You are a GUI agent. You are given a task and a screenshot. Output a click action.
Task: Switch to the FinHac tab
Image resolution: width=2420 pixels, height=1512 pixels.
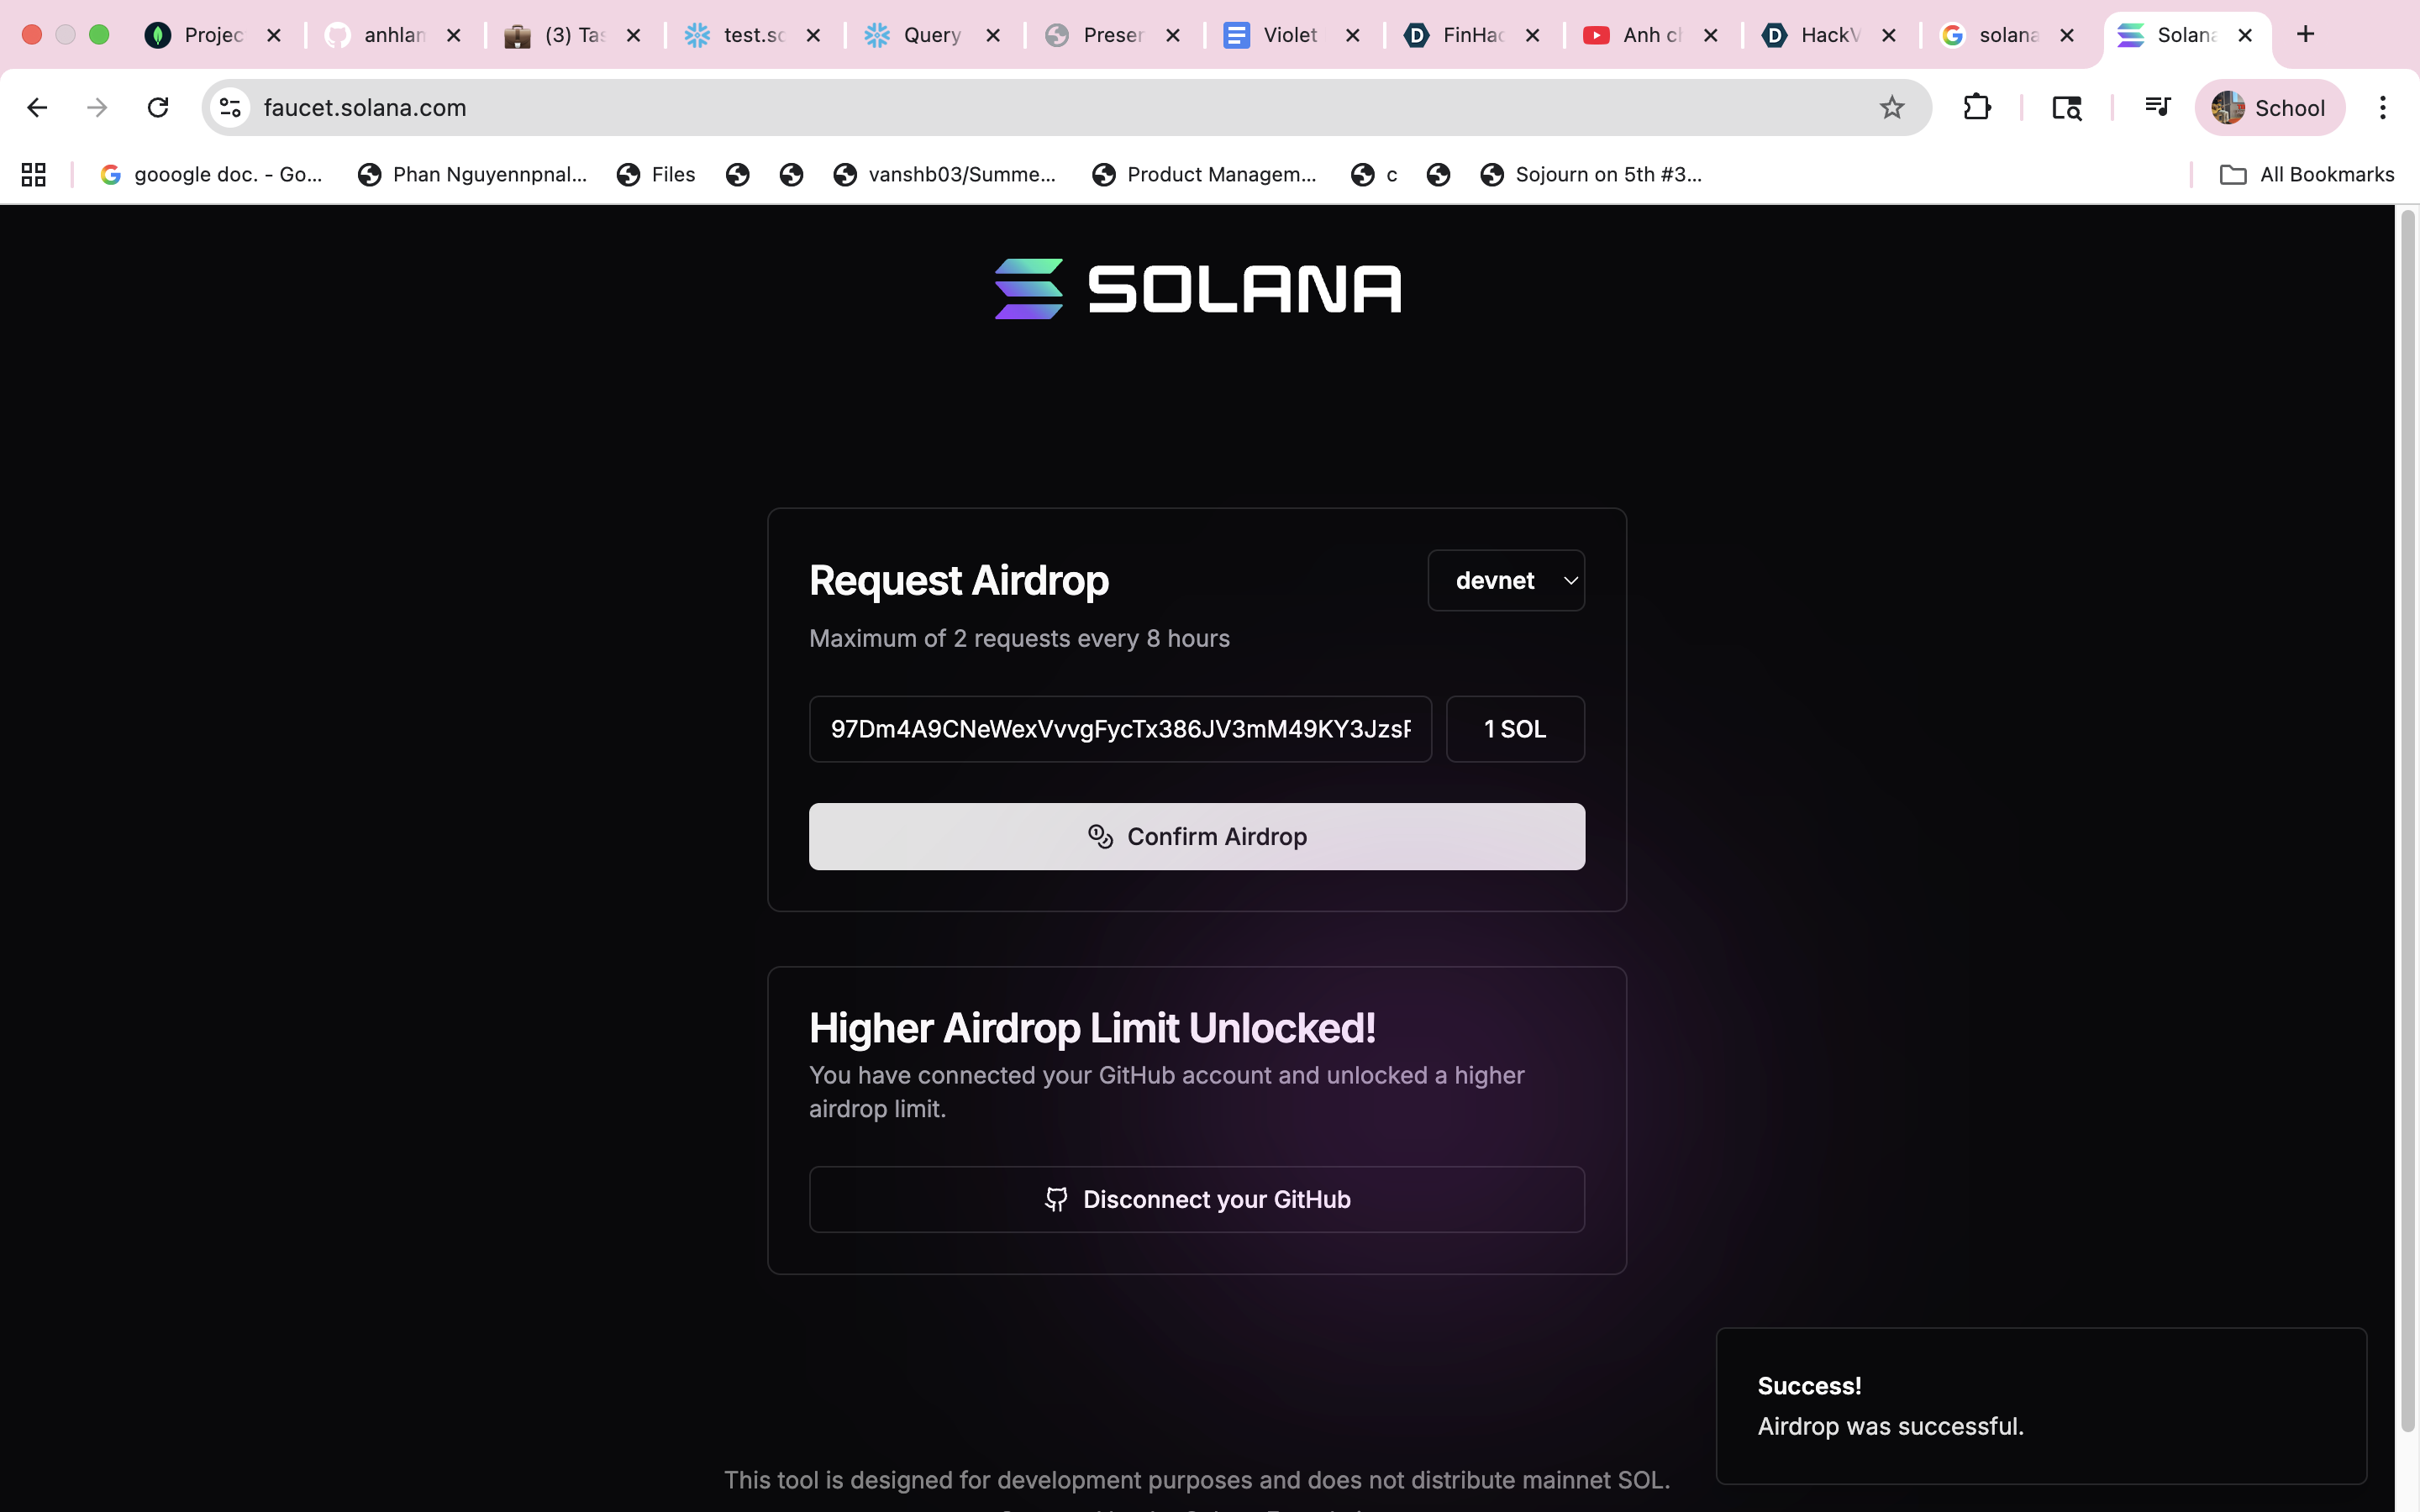1472,35
